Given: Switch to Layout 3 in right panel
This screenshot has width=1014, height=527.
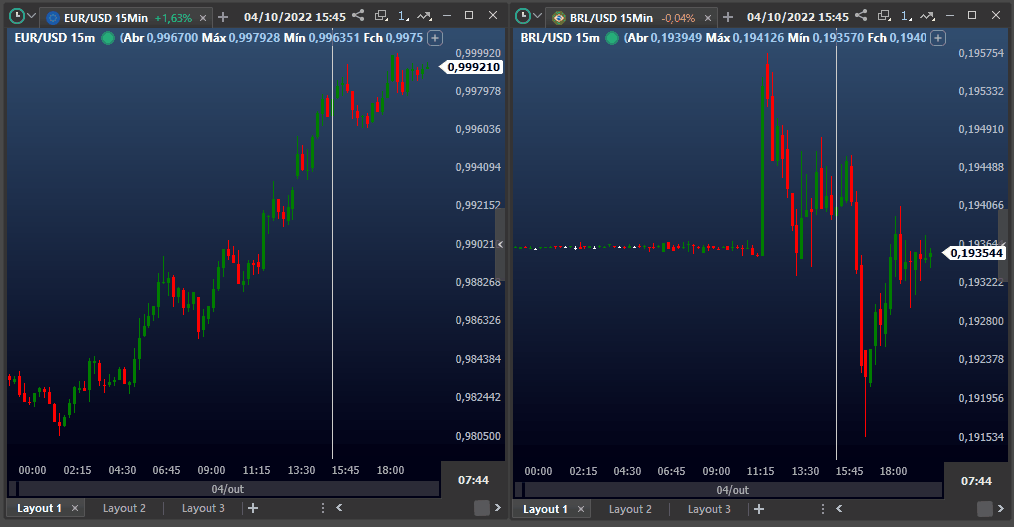Looking at the screenshot, I should pos(709,509).
